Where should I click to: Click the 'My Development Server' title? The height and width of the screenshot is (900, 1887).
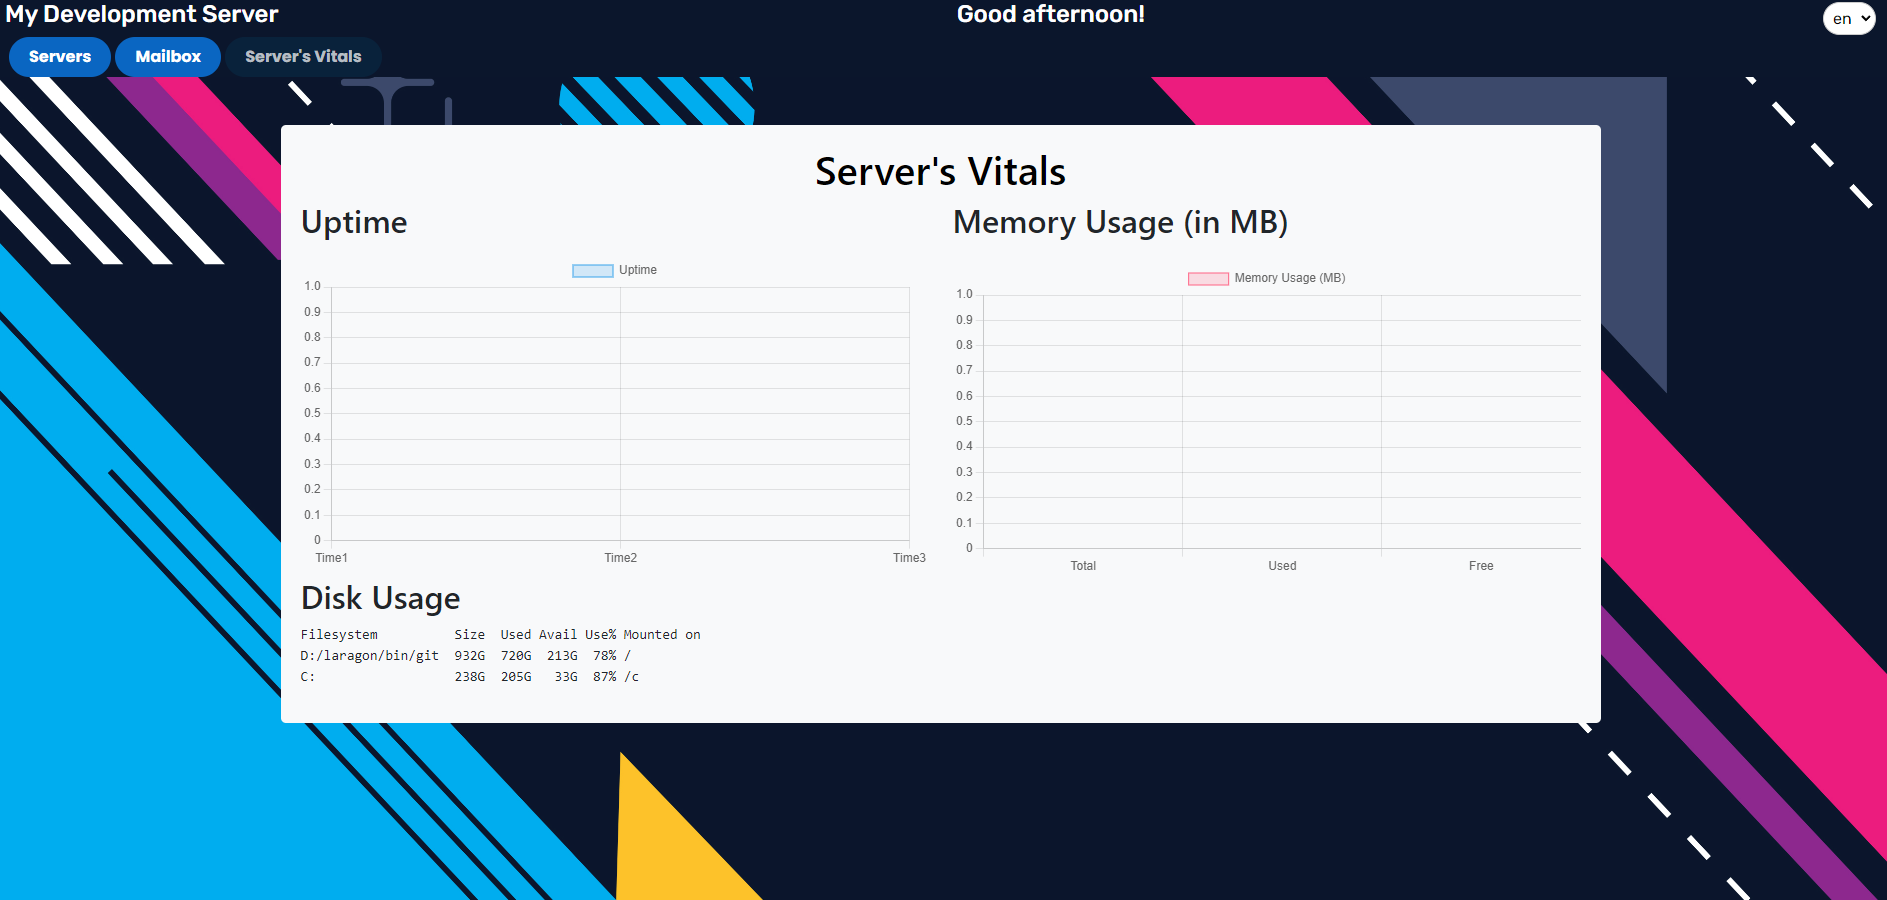coord(142,14)
